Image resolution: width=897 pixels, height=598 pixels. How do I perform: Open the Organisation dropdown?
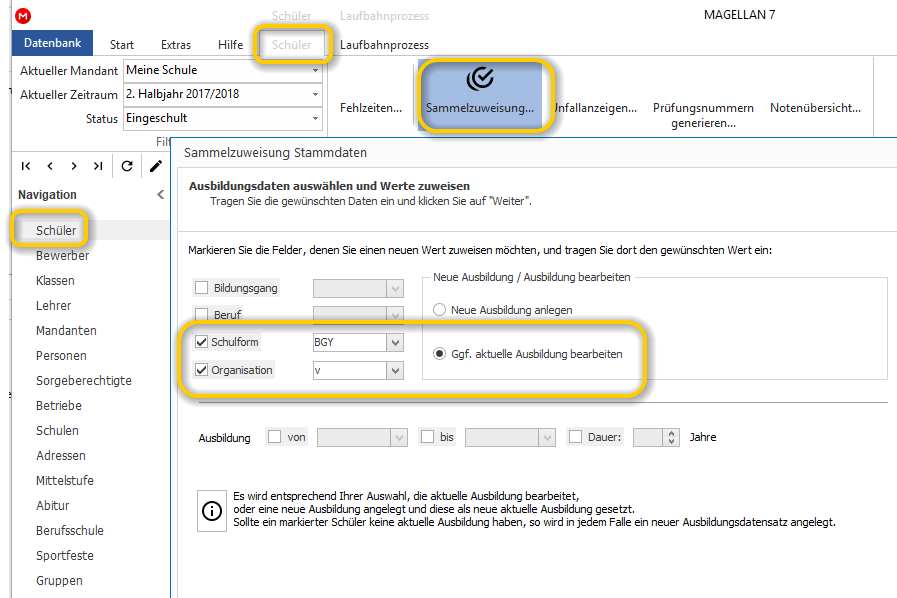click(395, 370)
